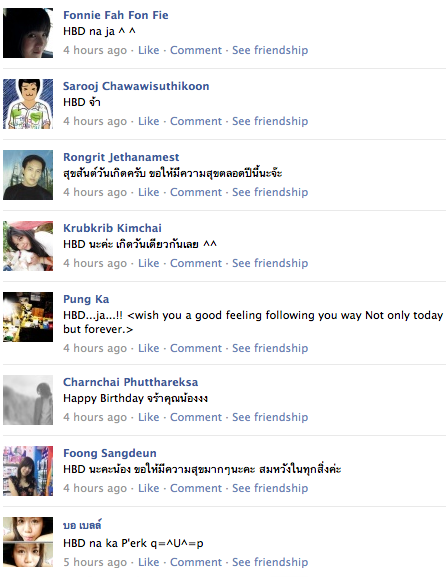The width and height of the screenshot is (446, 577).
Task: See friendship with Rongrit Jethanamest
Action: click(x=270, y=192)
